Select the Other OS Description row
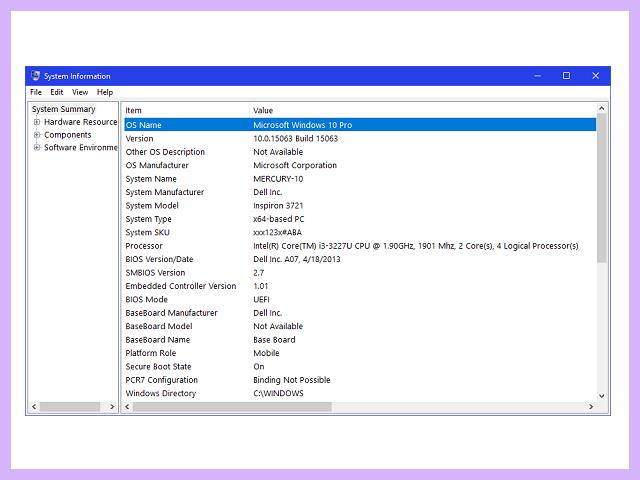This screenshot has height=480, width=640. pyautogui.click(x=360, y=152)
